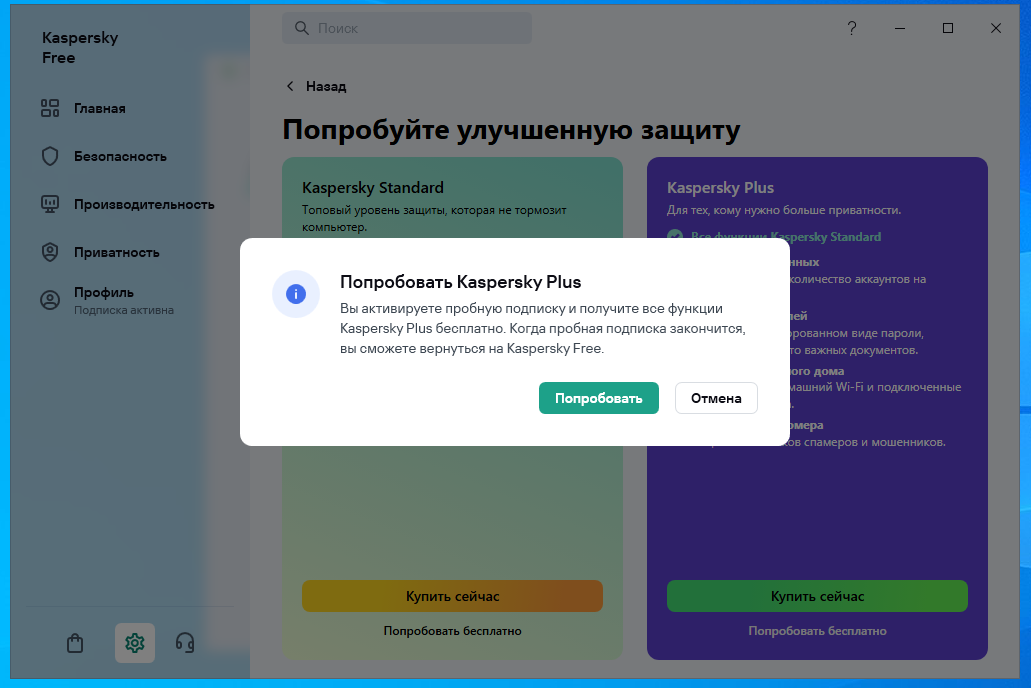Viewport: 1031px width, 688px height.
Task: Click the Kaspersky Free logo text
Action: click(x=80, y=47)
